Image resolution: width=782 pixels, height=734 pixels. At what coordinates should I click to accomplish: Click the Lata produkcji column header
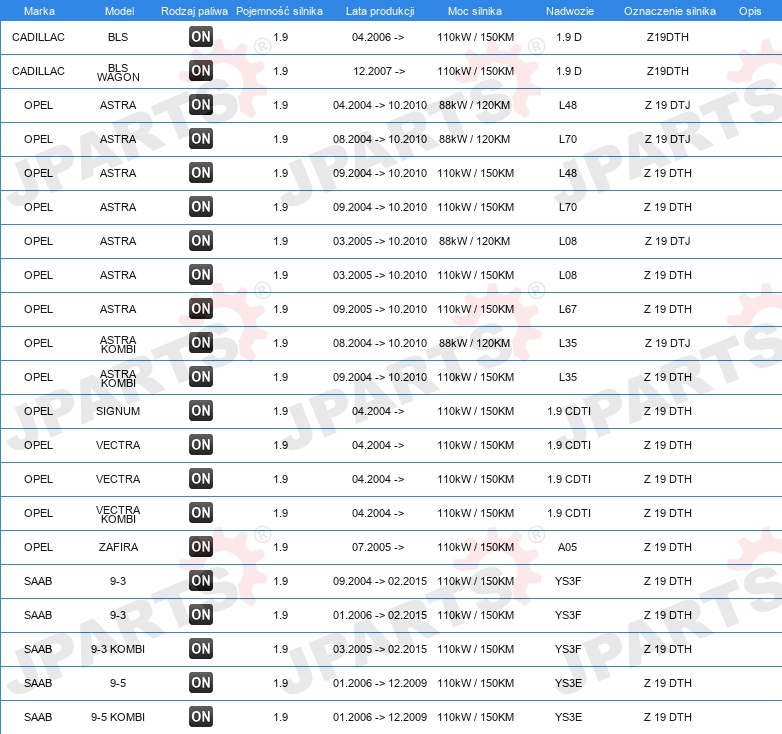tap(380, 11)
